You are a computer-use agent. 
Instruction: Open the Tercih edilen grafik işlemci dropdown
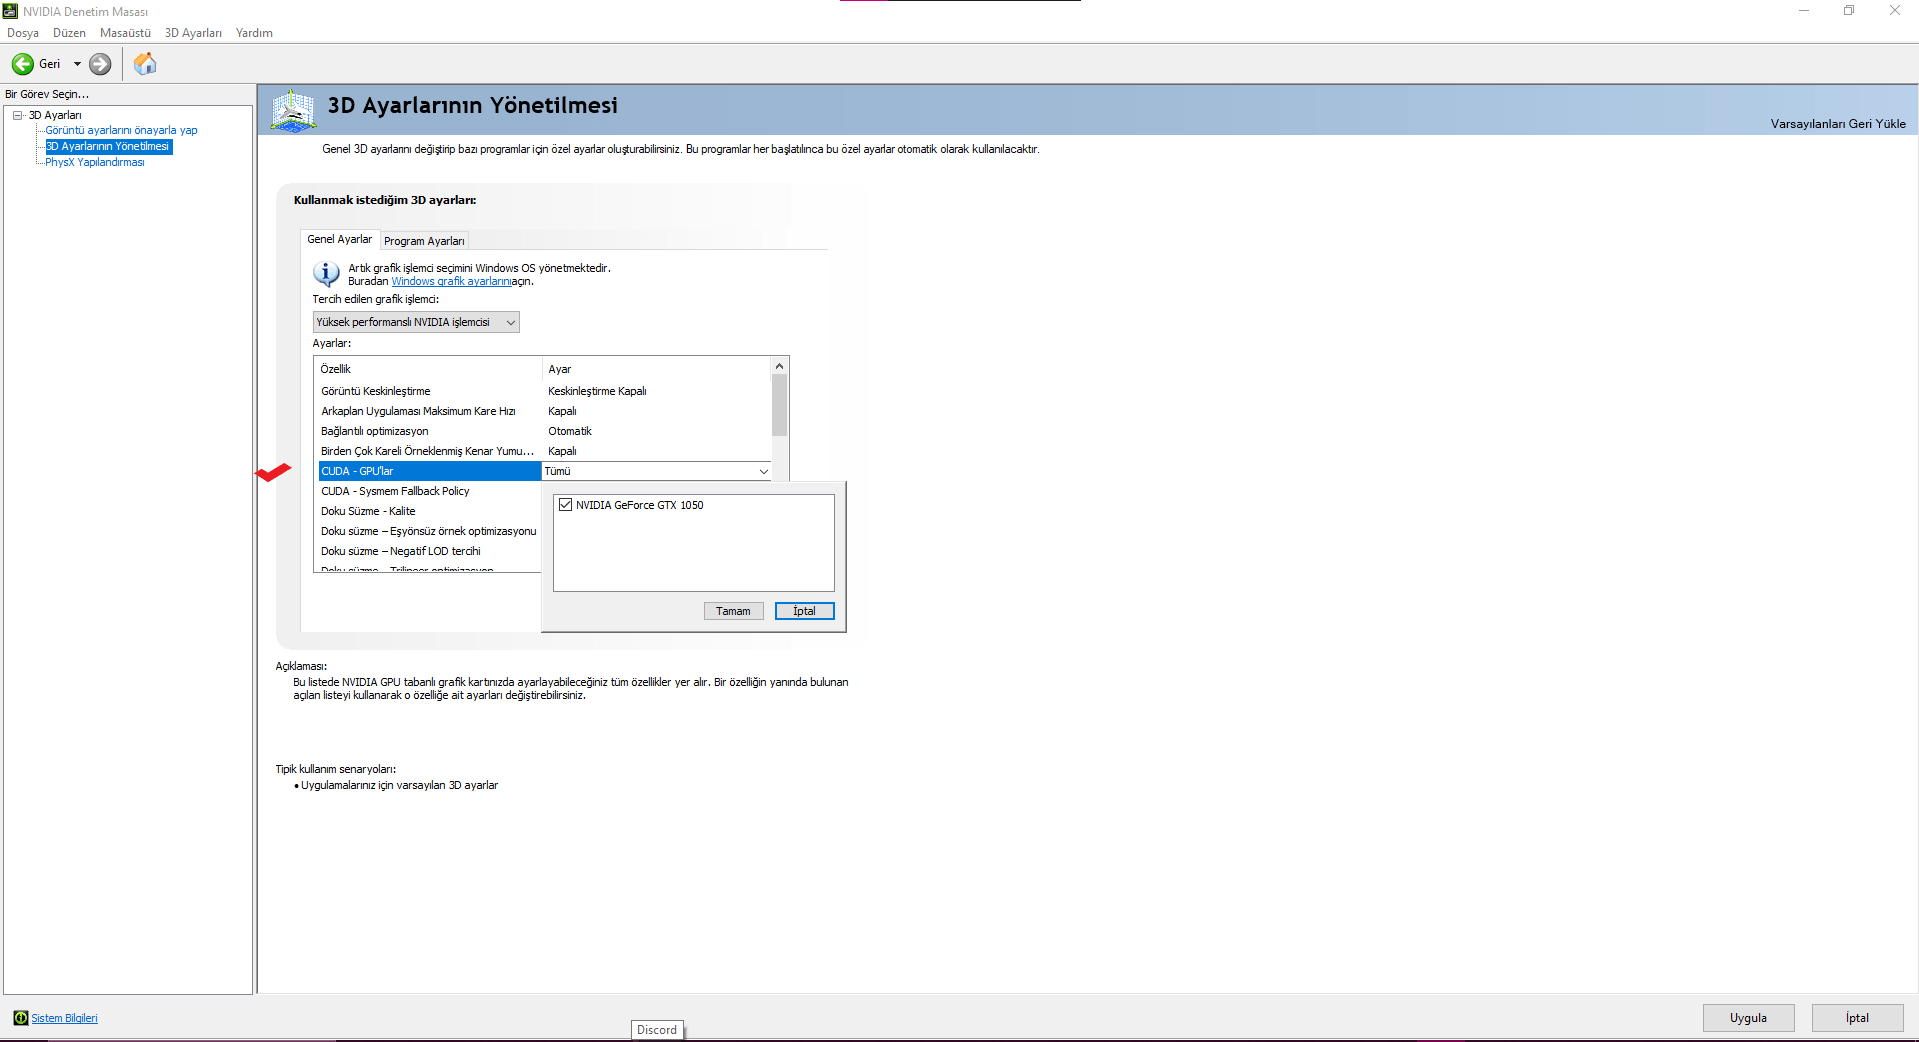[x=416, y=322]
